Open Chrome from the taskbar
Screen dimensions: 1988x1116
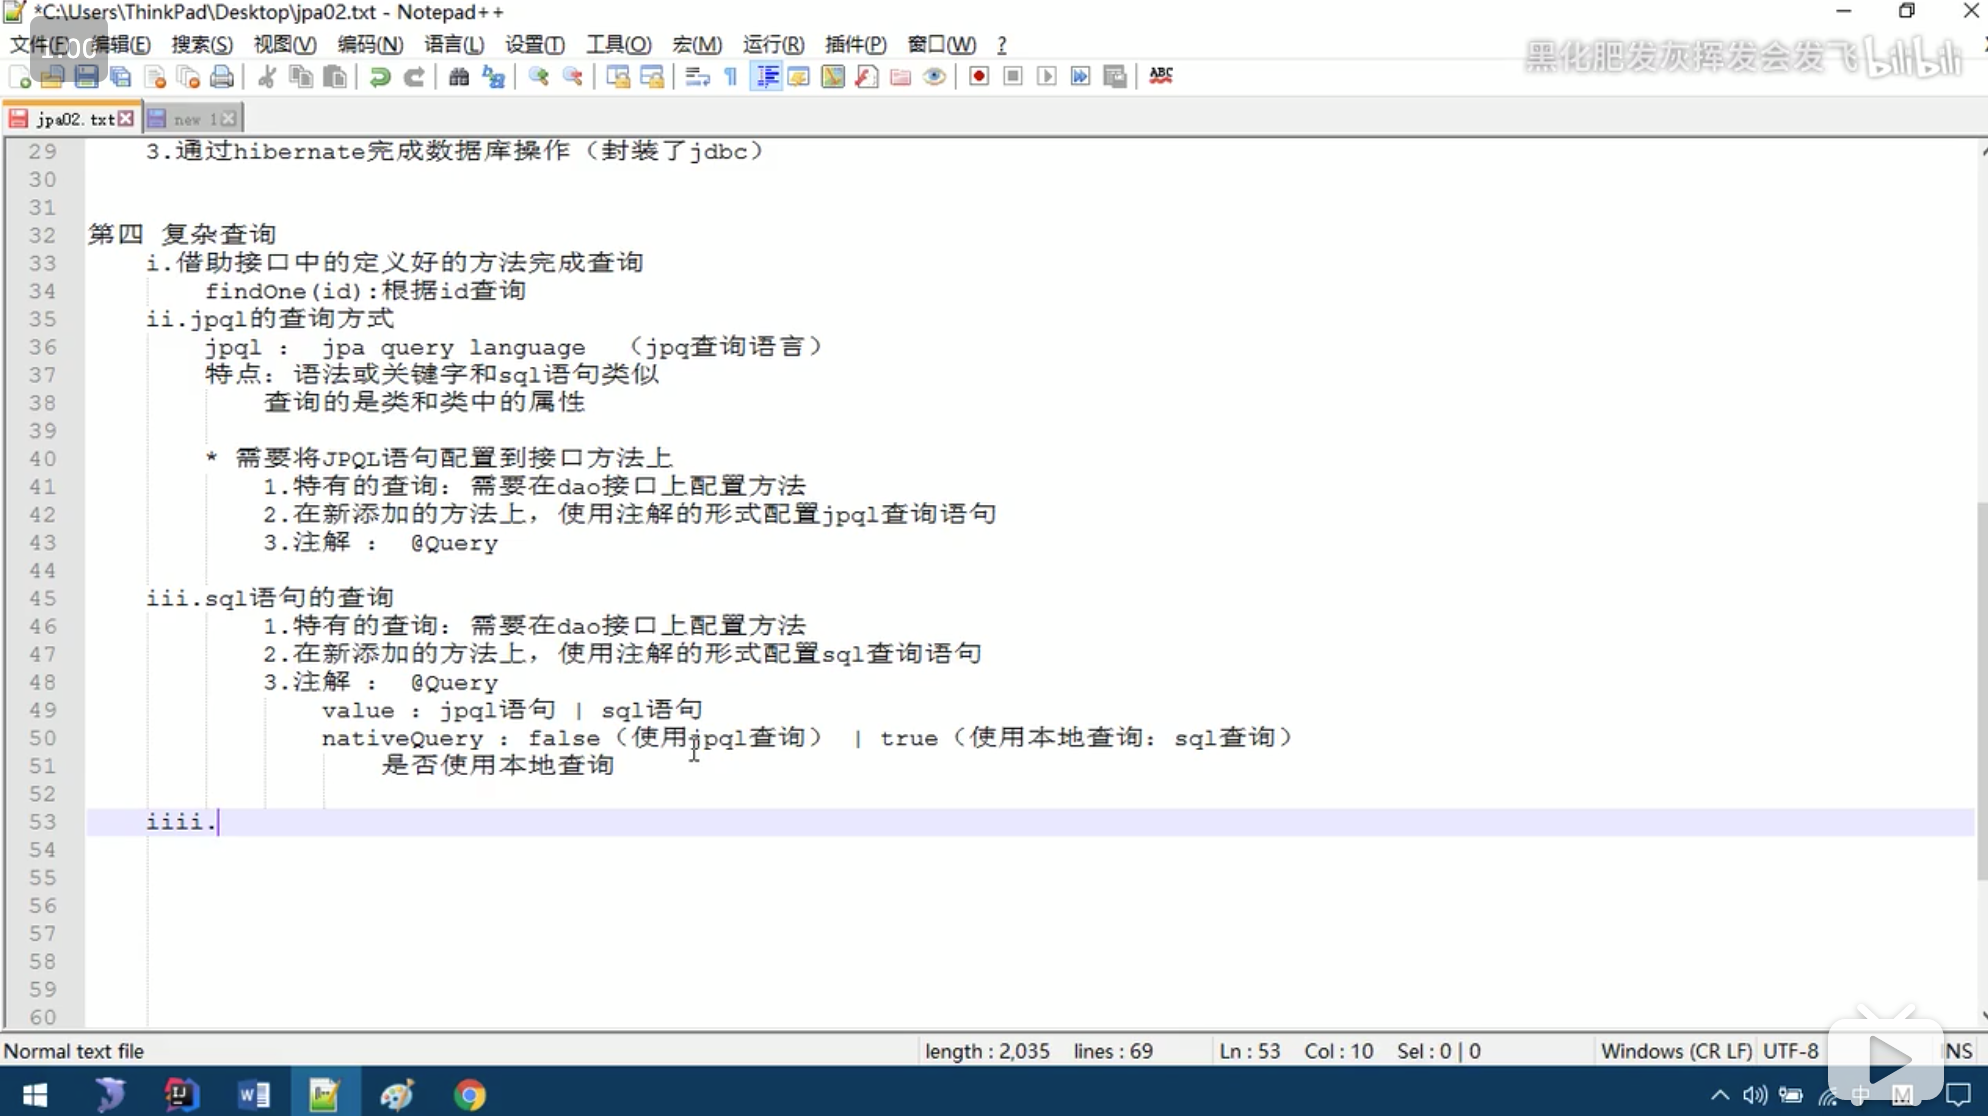click(469, 1095)
